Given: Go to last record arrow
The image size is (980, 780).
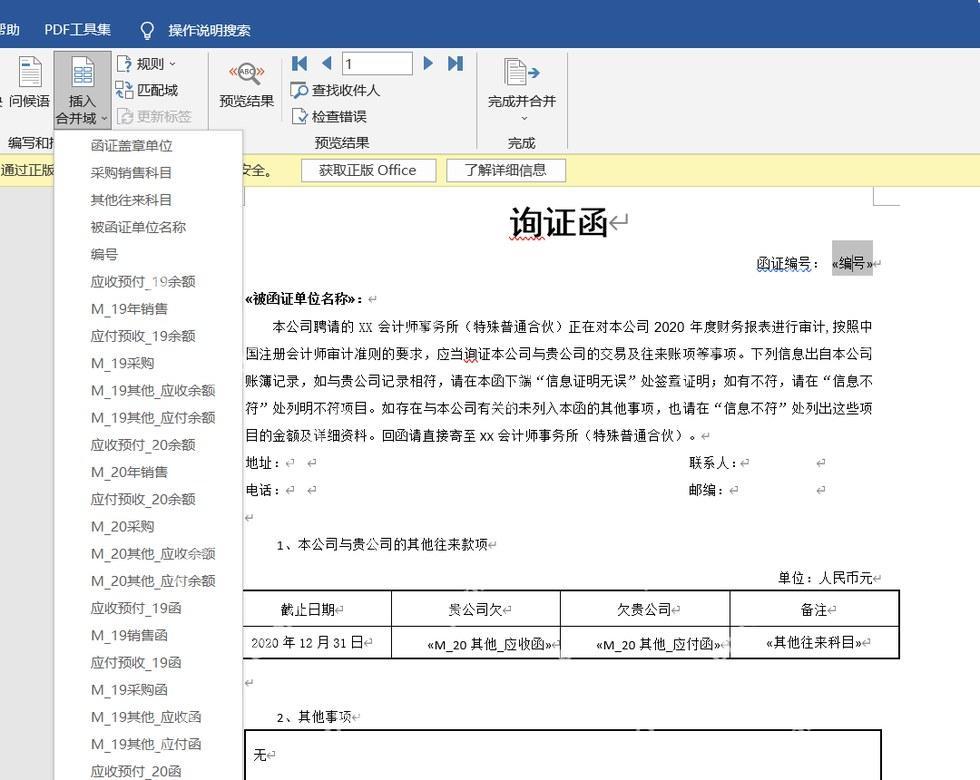Looking at the screenshot, I should pyautogui.click(x=455, y=63).
